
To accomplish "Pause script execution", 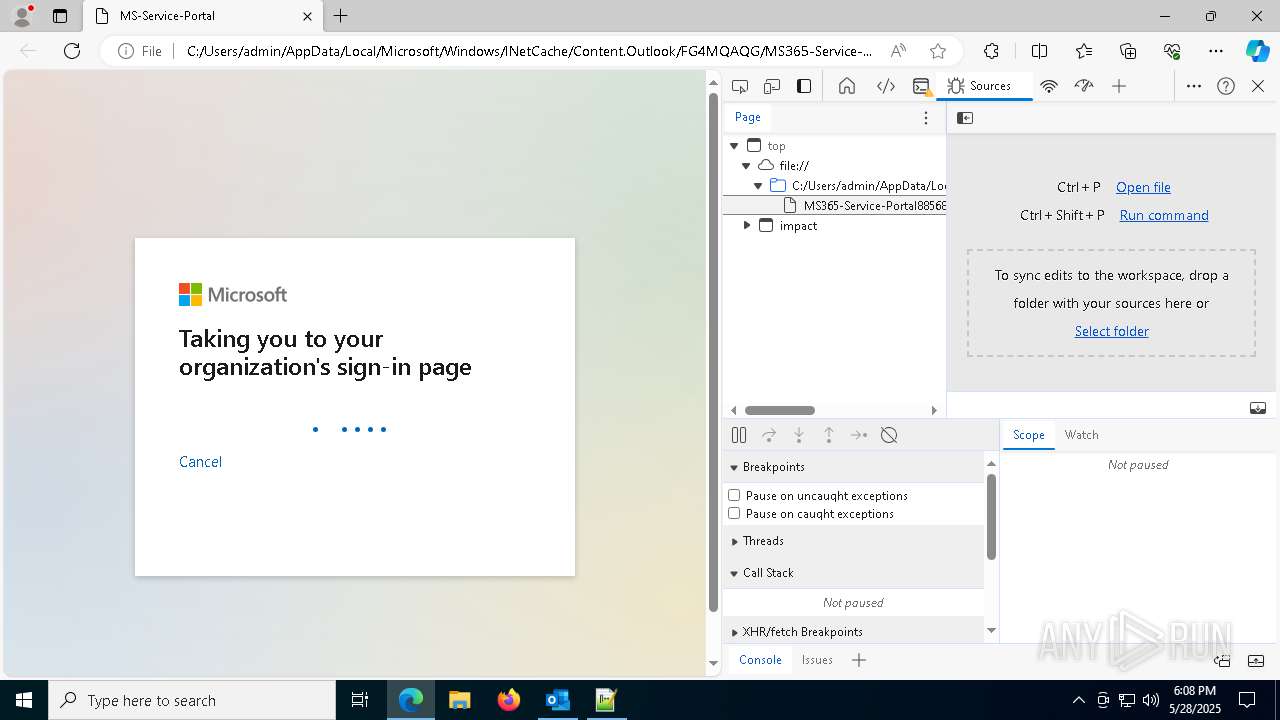I will [x=739, y=435].
